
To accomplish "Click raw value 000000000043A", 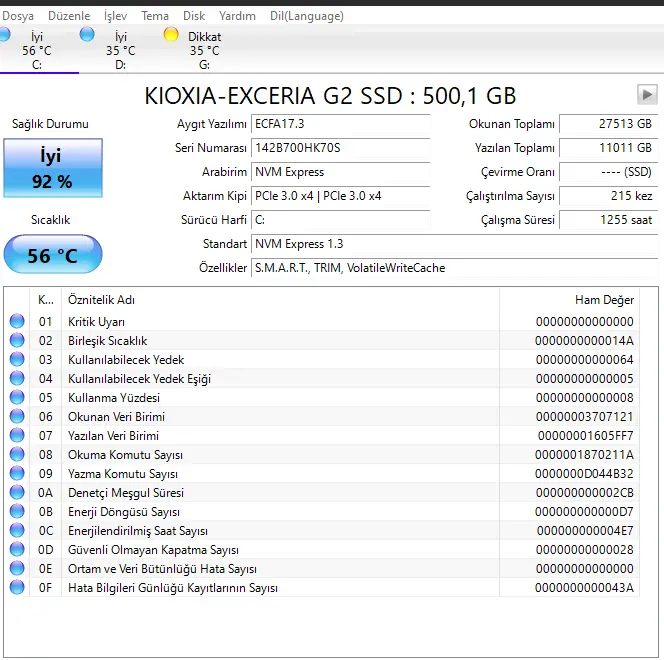I will tap(584, 588).
